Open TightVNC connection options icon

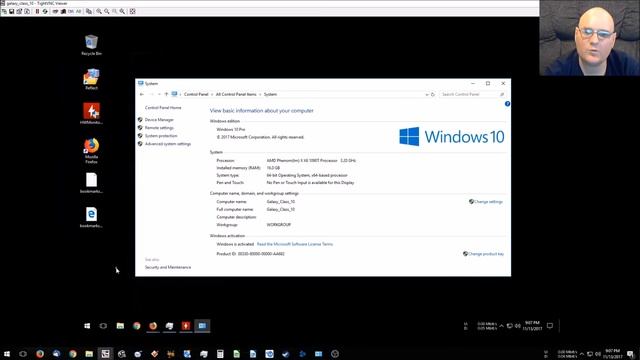19,11
